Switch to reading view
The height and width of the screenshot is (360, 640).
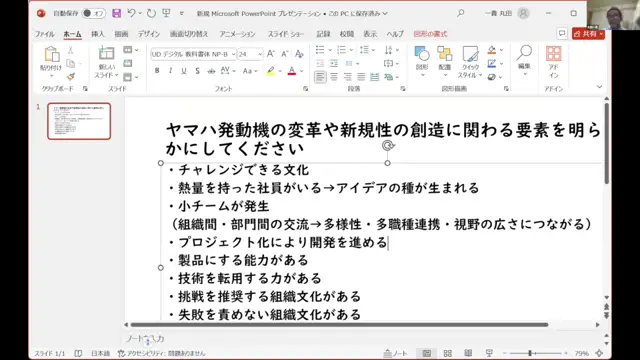point(468,353)
